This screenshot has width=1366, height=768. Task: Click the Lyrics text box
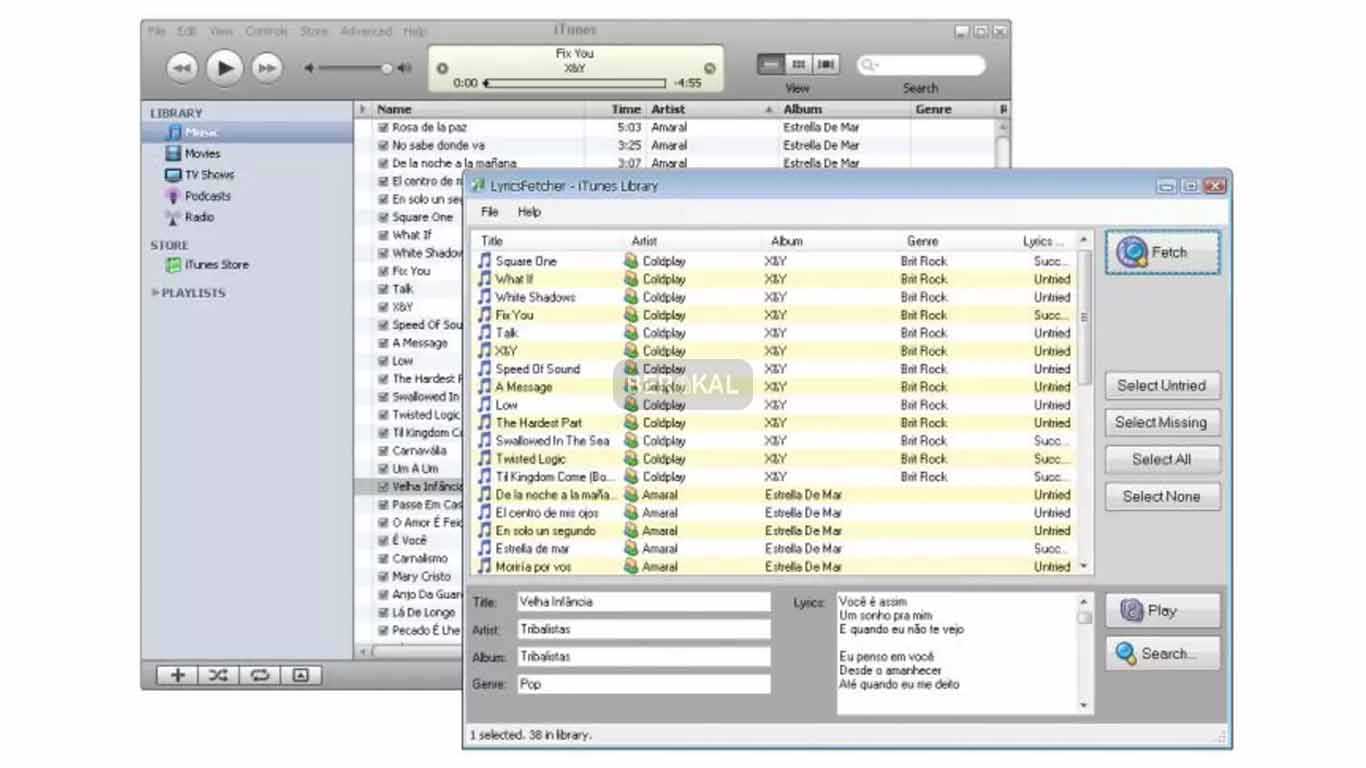(x=957, y=654)
